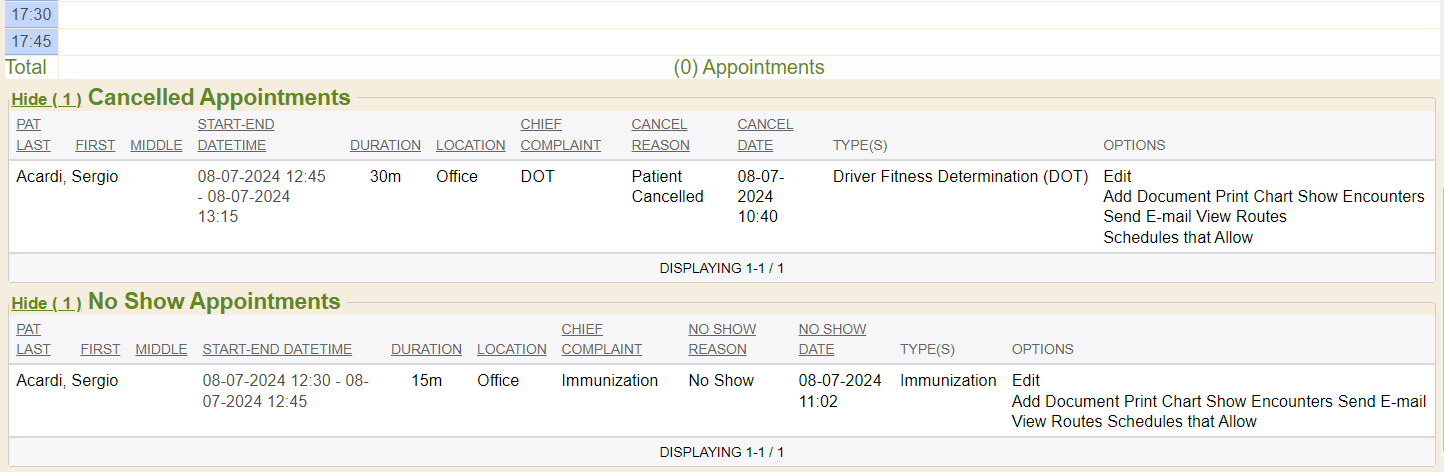Sort cancelled appointments by Cancel Date
The width and height of the screenshot is (1444, 472).
(x=765, y=135)
